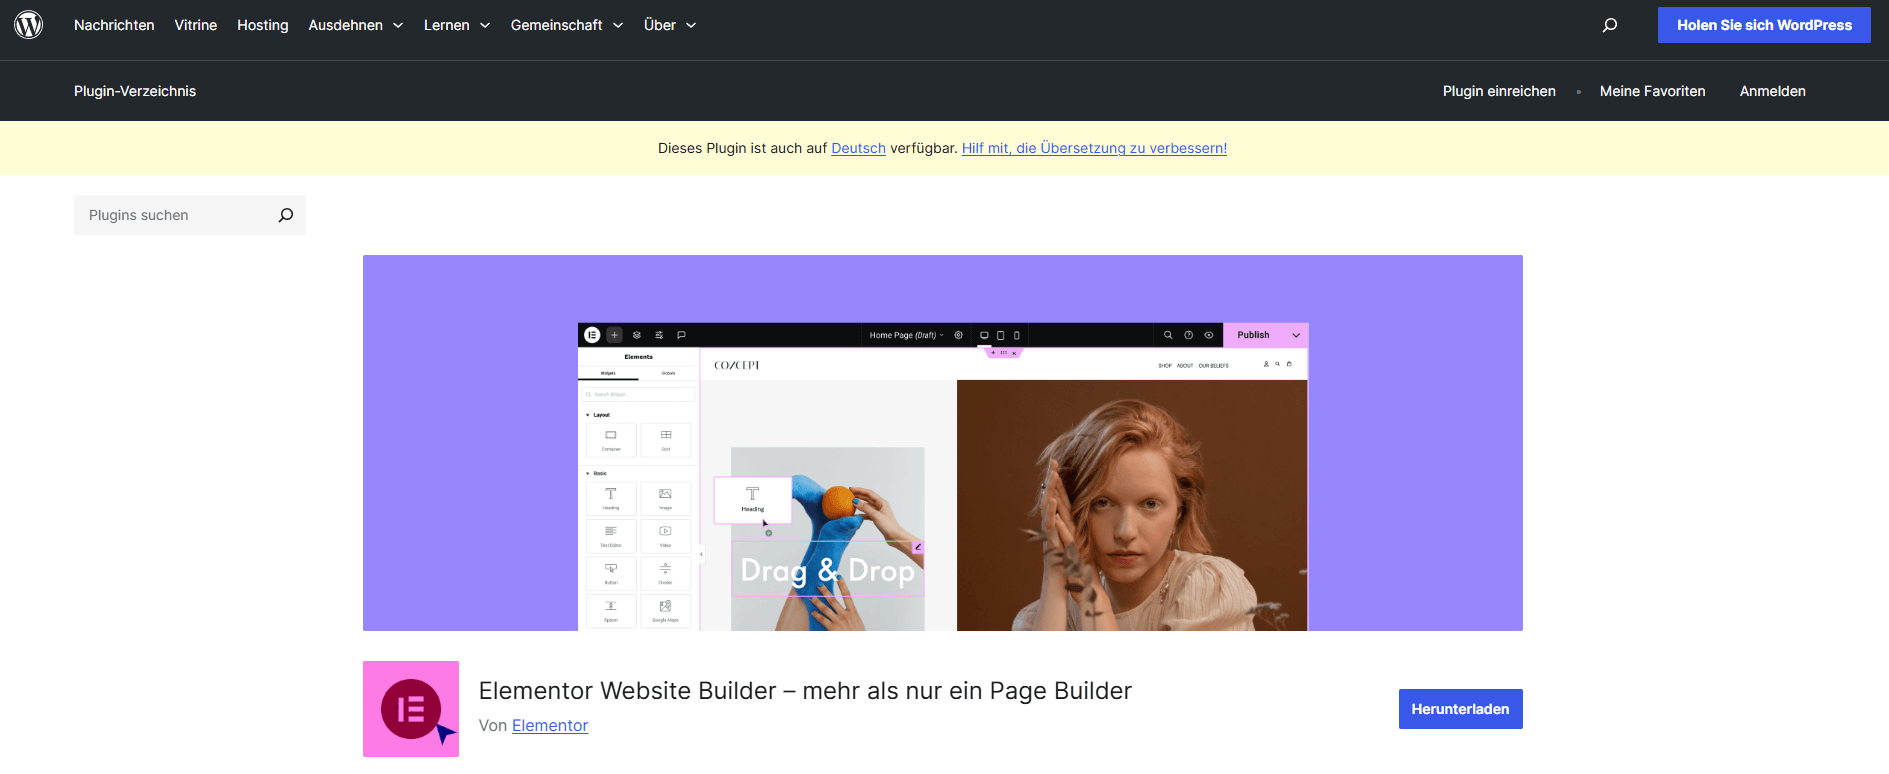Open the Vitrine menu item
The width and height of the screenshot is (1889, 774).
tap(195, 25)
